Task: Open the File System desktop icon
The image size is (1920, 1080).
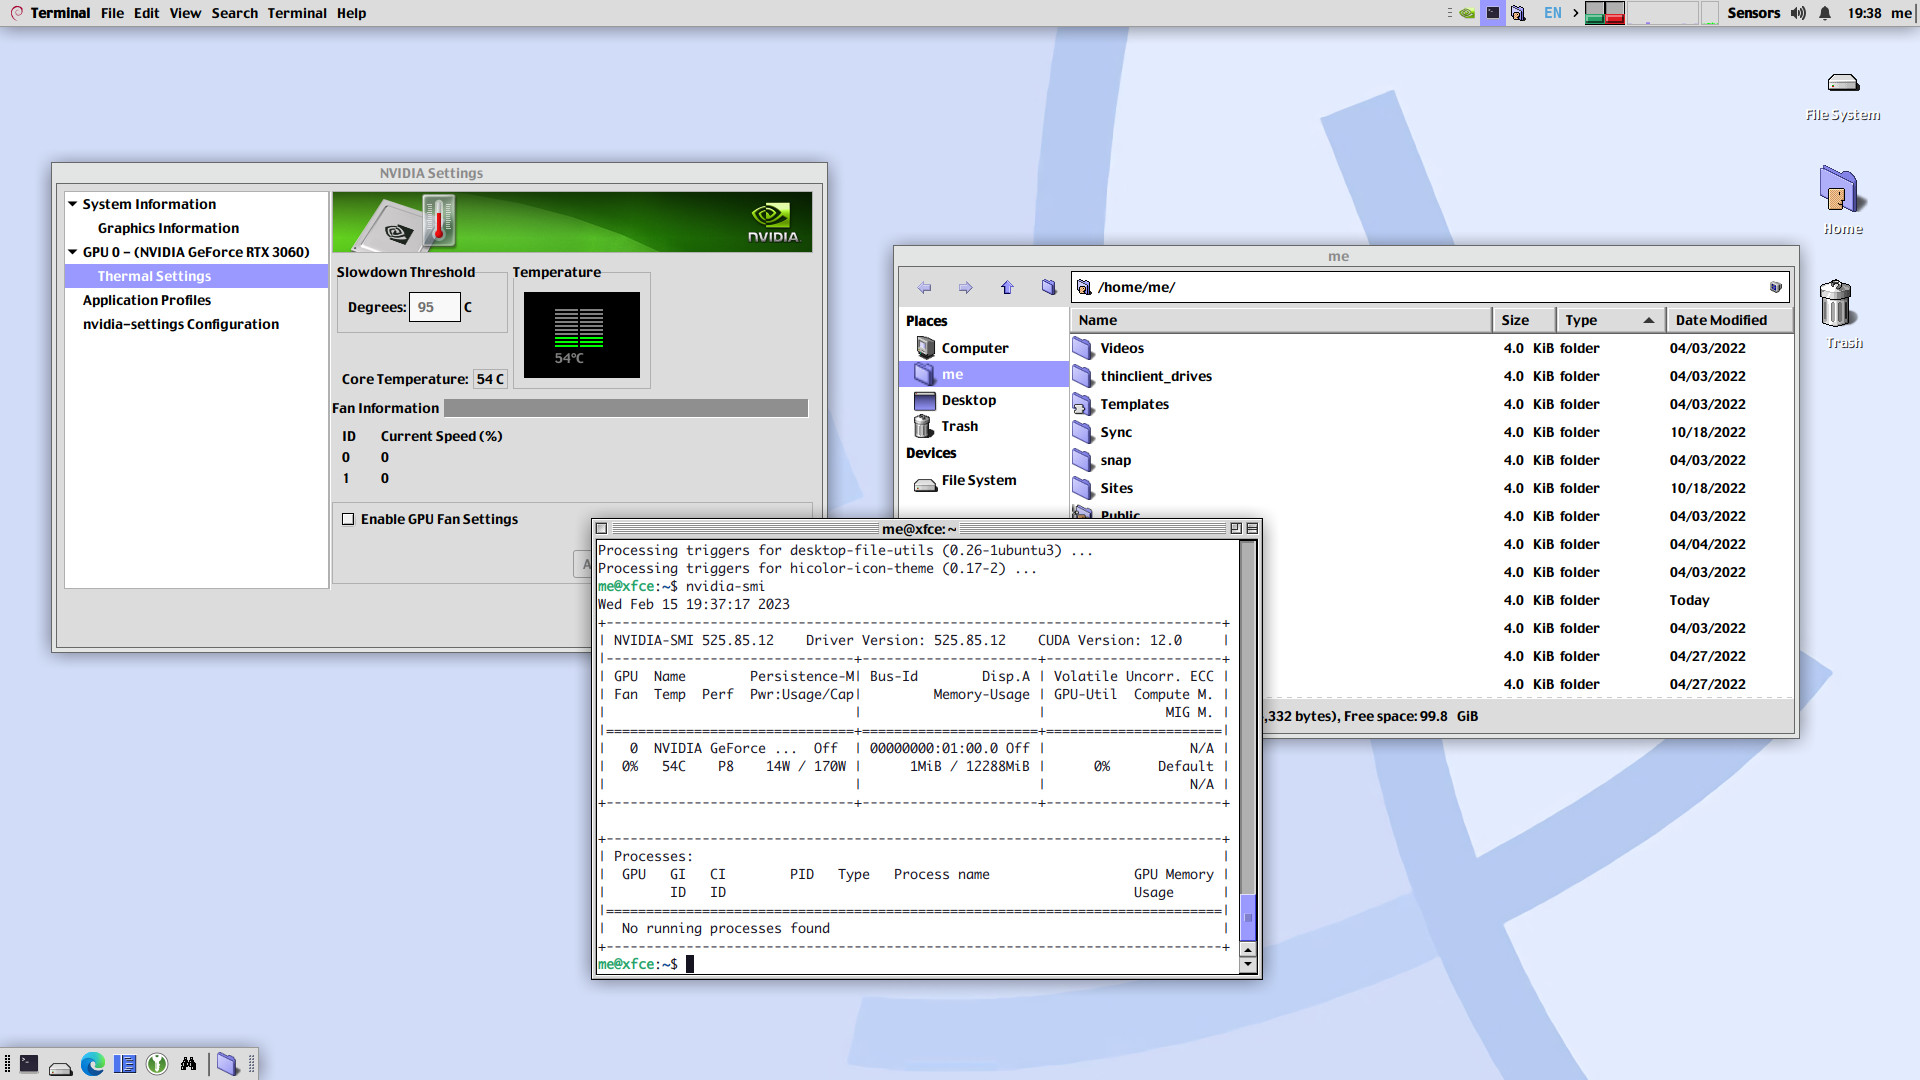Action: [x=1843, y=95]
